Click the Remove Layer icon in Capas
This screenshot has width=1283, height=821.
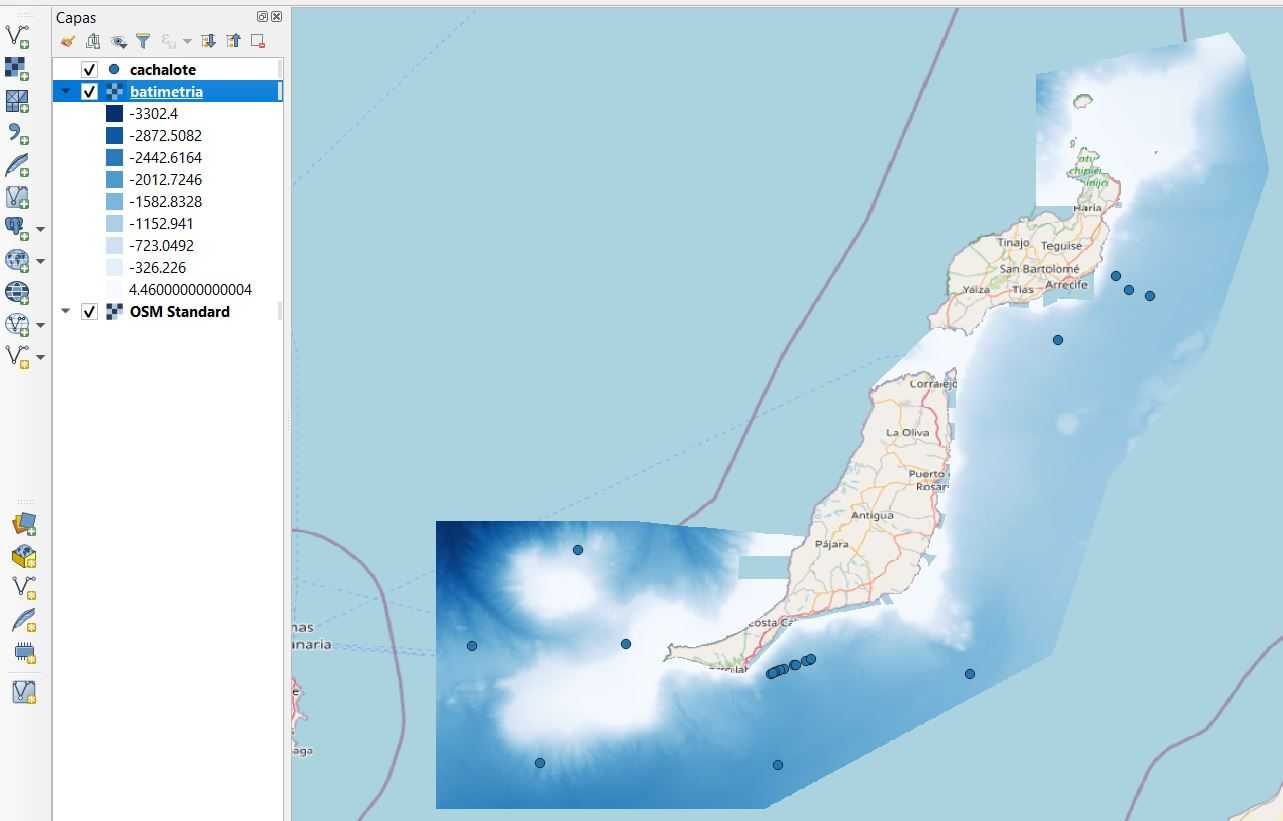tap(258, 42)
